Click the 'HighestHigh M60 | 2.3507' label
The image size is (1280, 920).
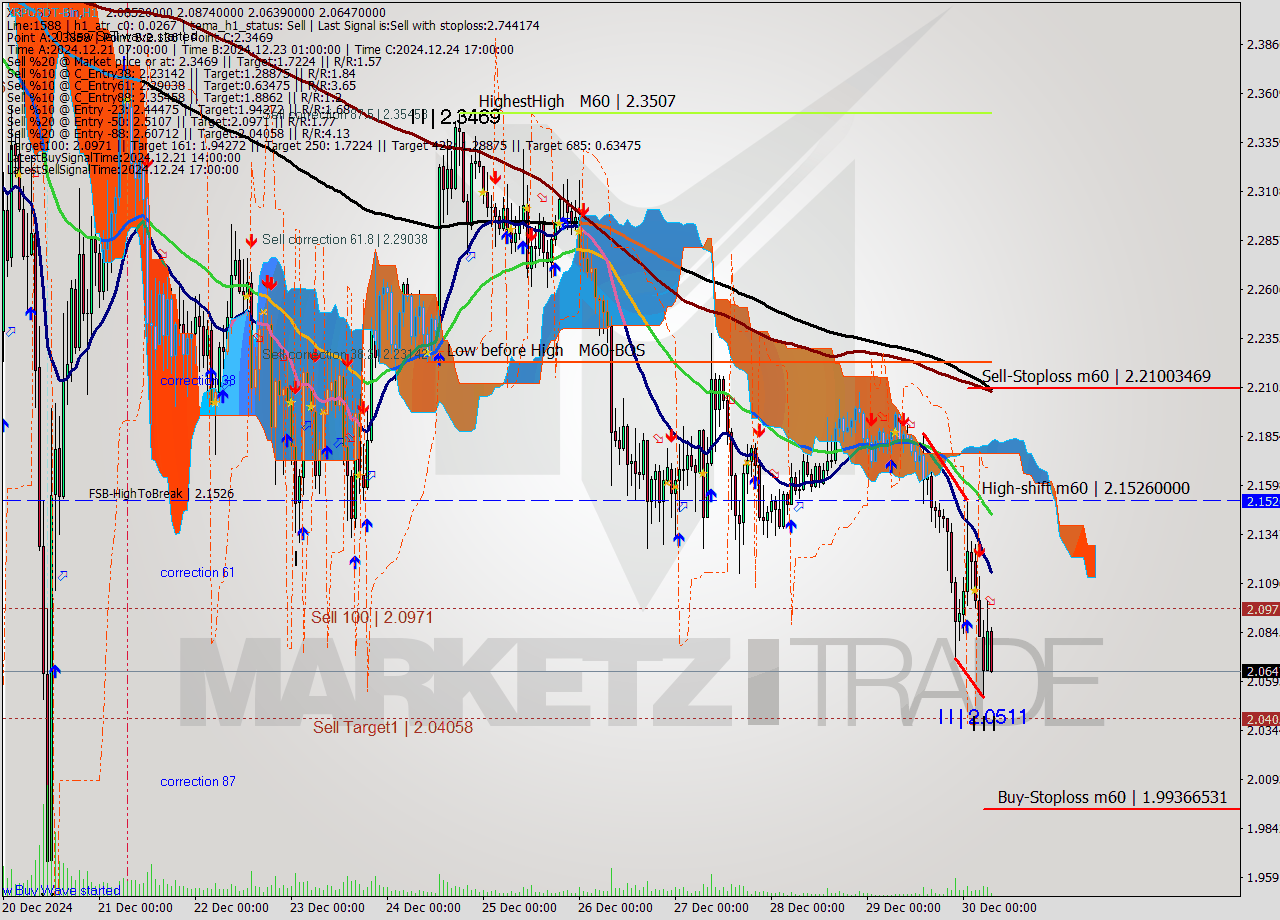point(577,101)
